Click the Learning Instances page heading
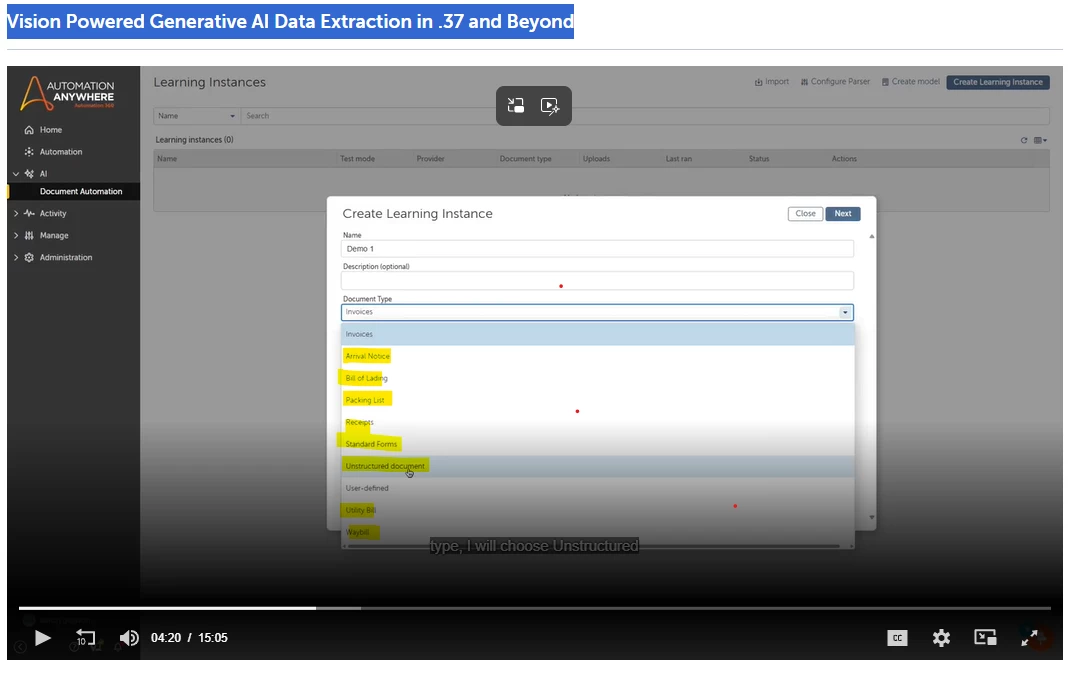The image size is (1075, 687). [209, 82]
